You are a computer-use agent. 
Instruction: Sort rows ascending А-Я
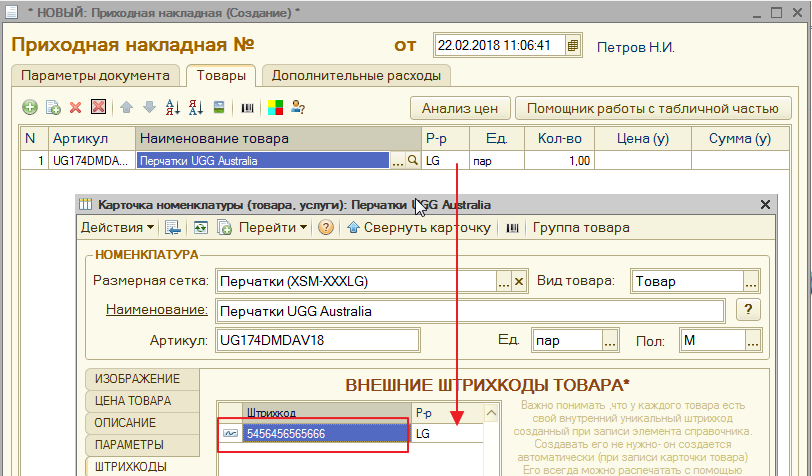(172, 108)
